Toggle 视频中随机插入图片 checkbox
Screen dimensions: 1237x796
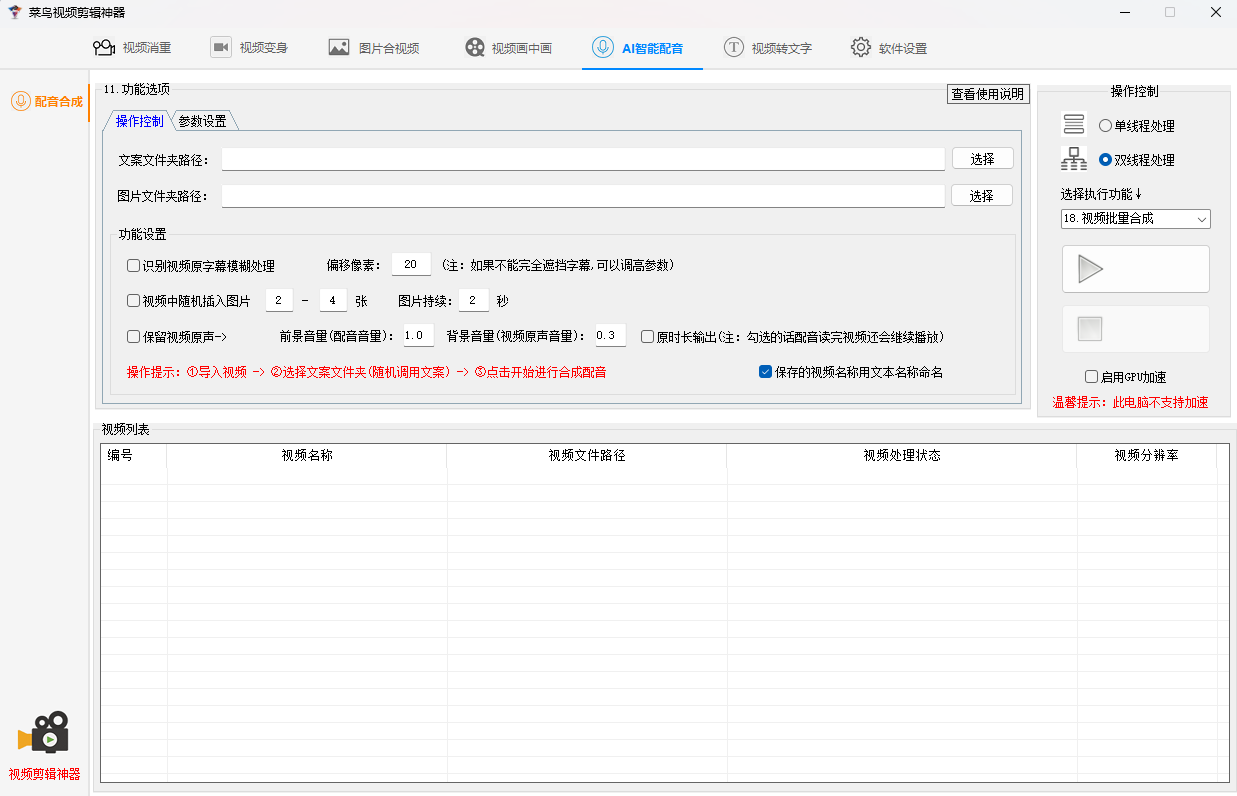(133, 300)
